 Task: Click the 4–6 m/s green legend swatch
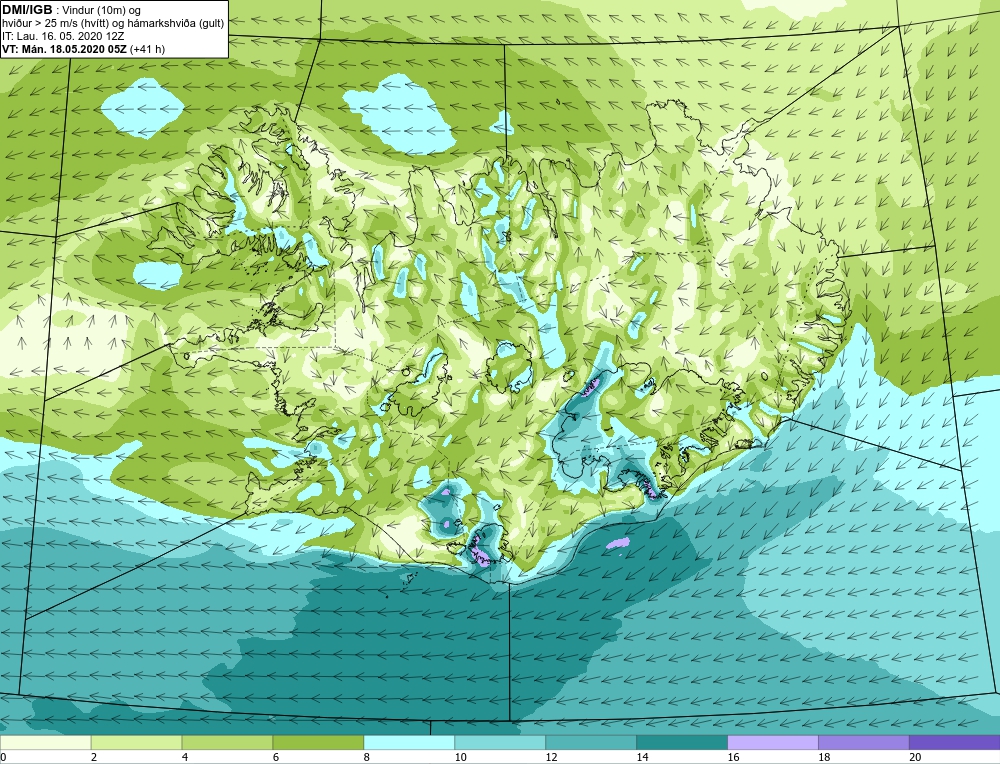(227, 742)
